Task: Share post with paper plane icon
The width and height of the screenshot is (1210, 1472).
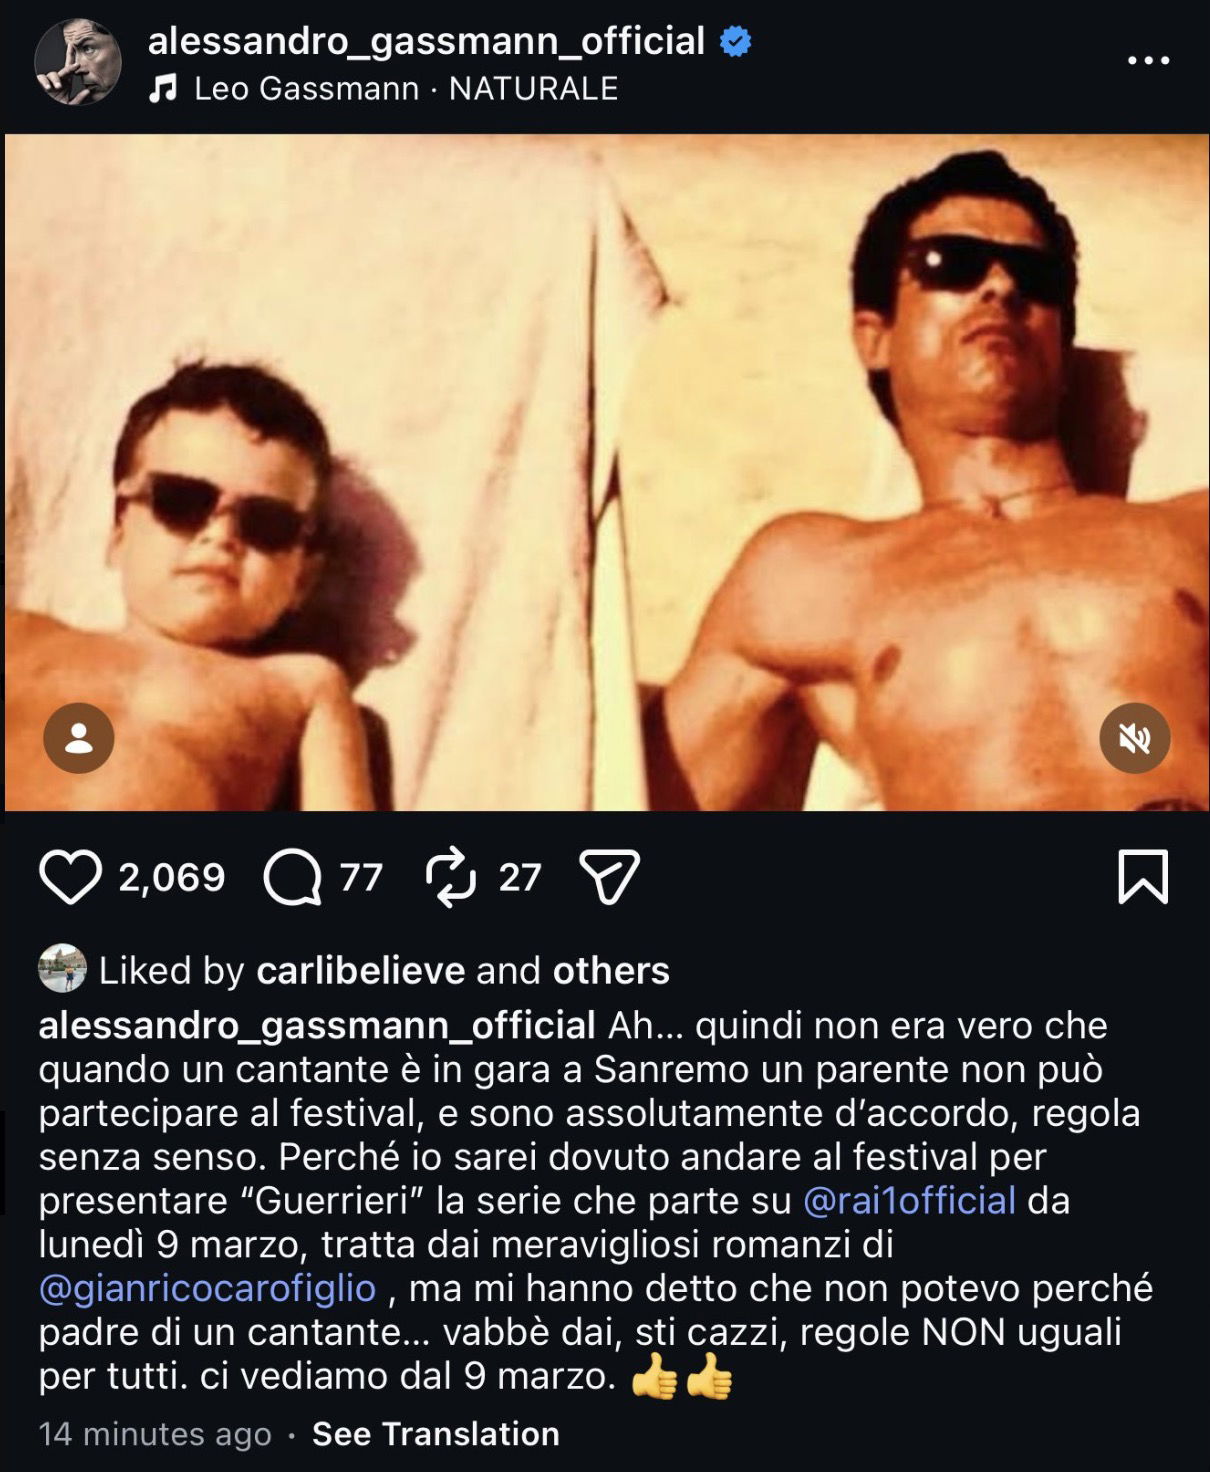Action: click(x=609, y=877)
